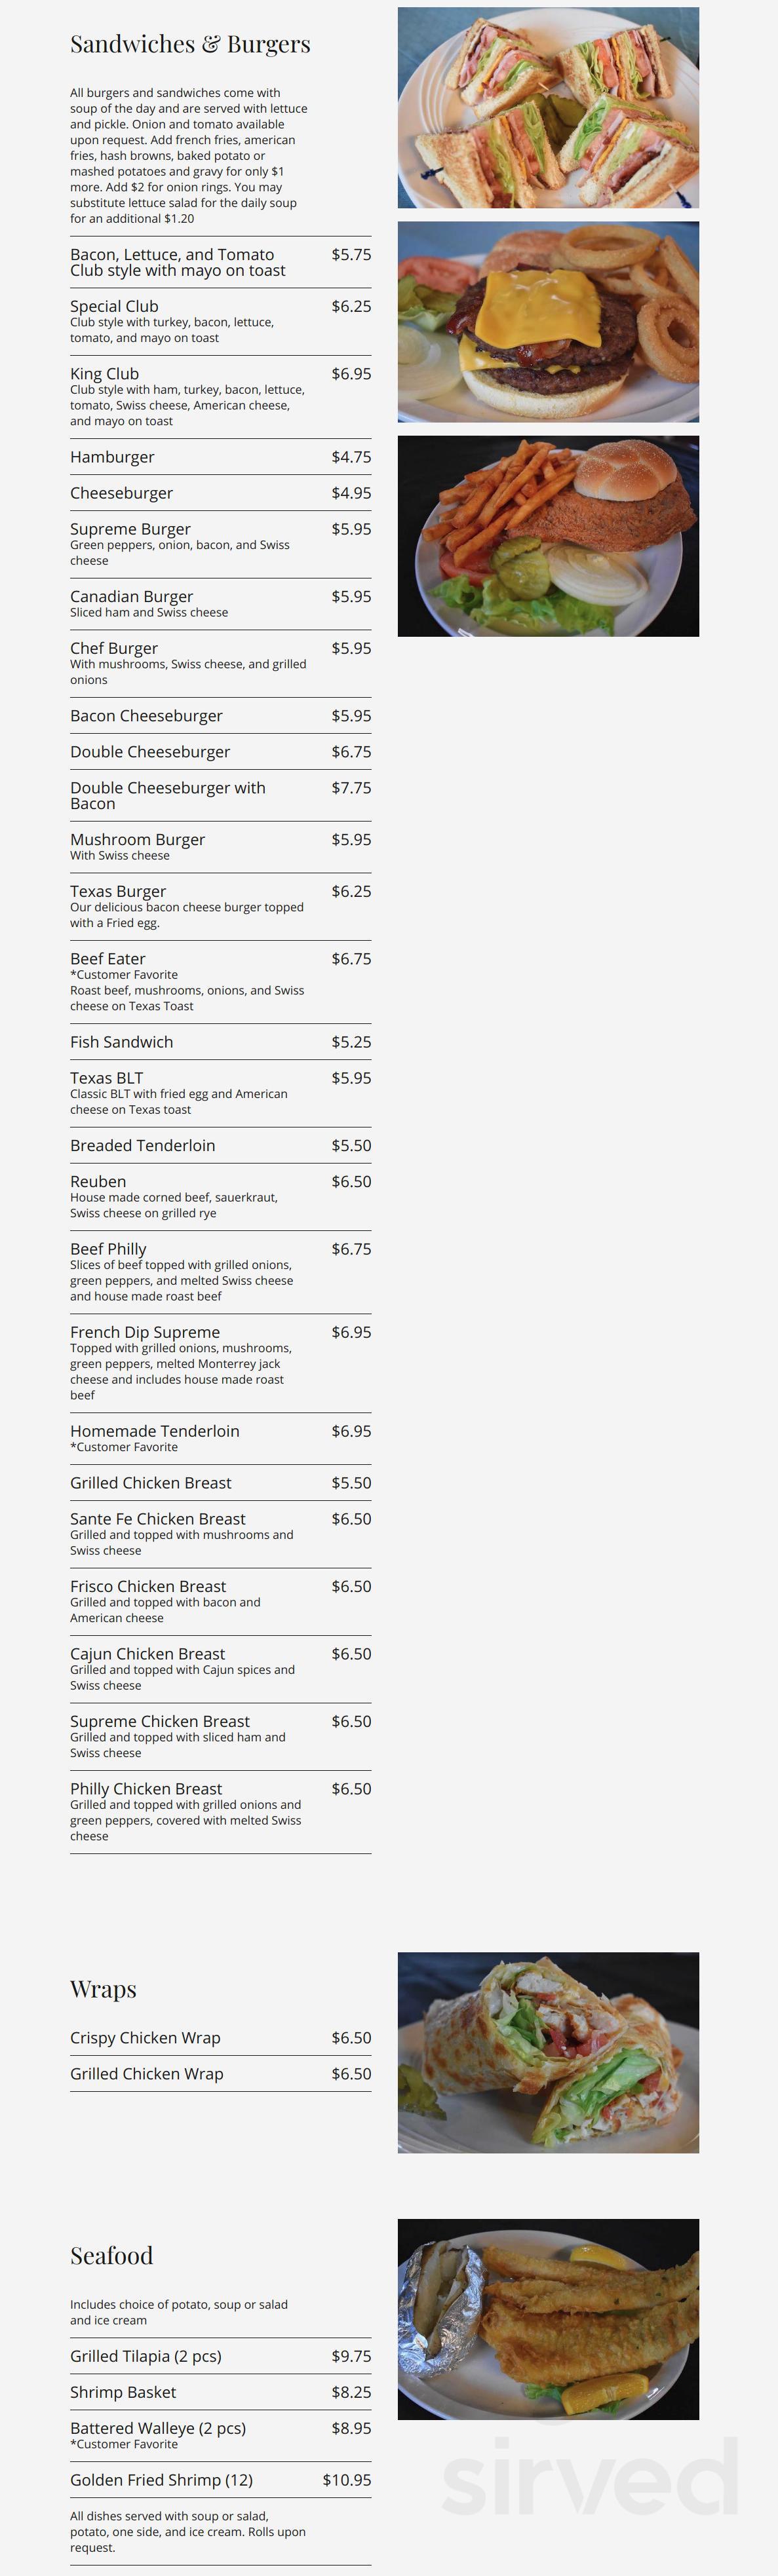Click the battered fish and baked potato photo
Screen dimensions: 778x2576
pyautogui.click(x=548, y=2319)
